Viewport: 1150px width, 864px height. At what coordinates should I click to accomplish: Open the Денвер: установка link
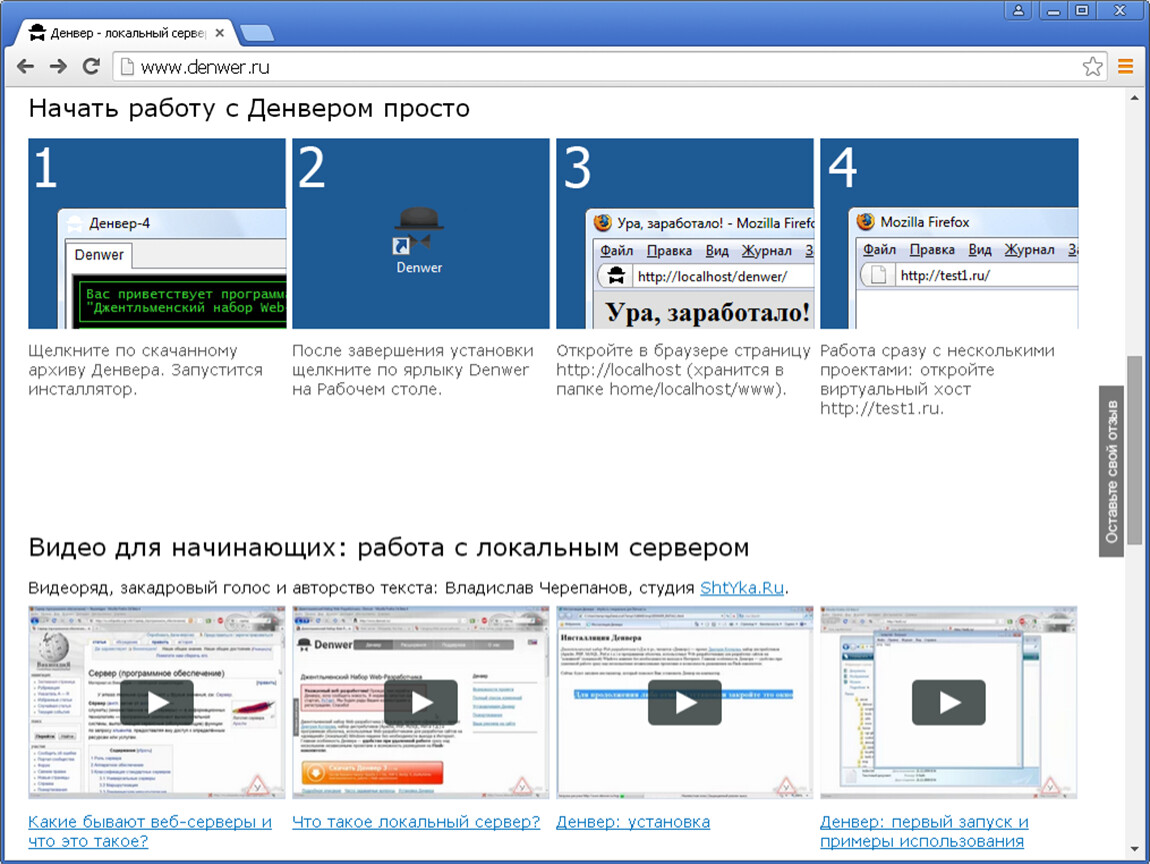tap(633, 822)
